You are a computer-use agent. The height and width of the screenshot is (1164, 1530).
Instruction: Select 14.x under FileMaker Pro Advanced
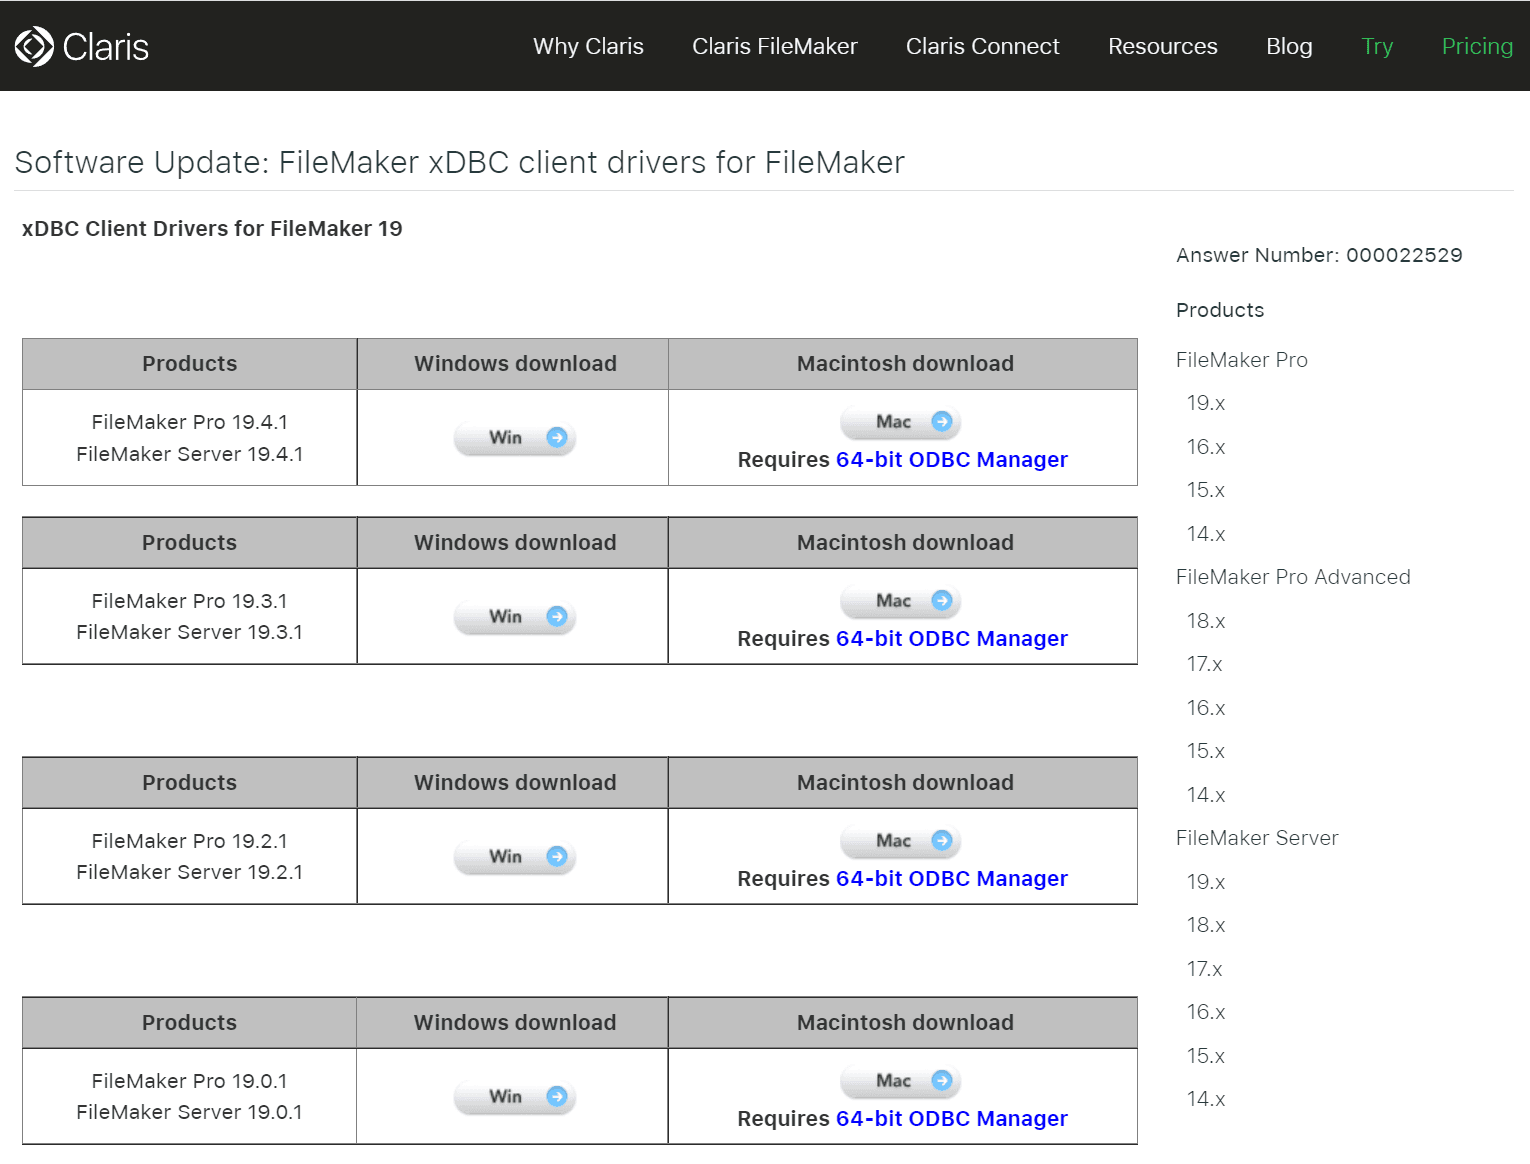point(1206,795)
